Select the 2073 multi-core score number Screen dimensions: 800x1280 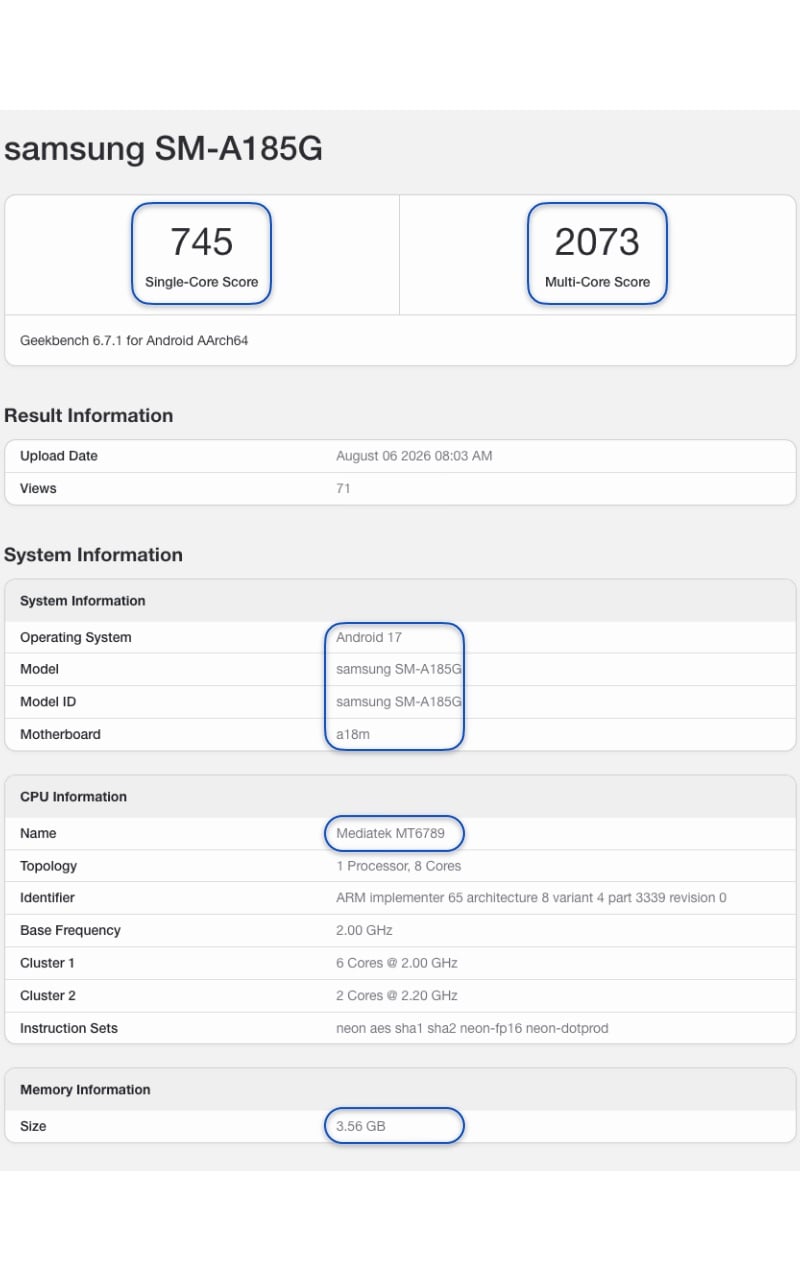(x=597, y=242)
